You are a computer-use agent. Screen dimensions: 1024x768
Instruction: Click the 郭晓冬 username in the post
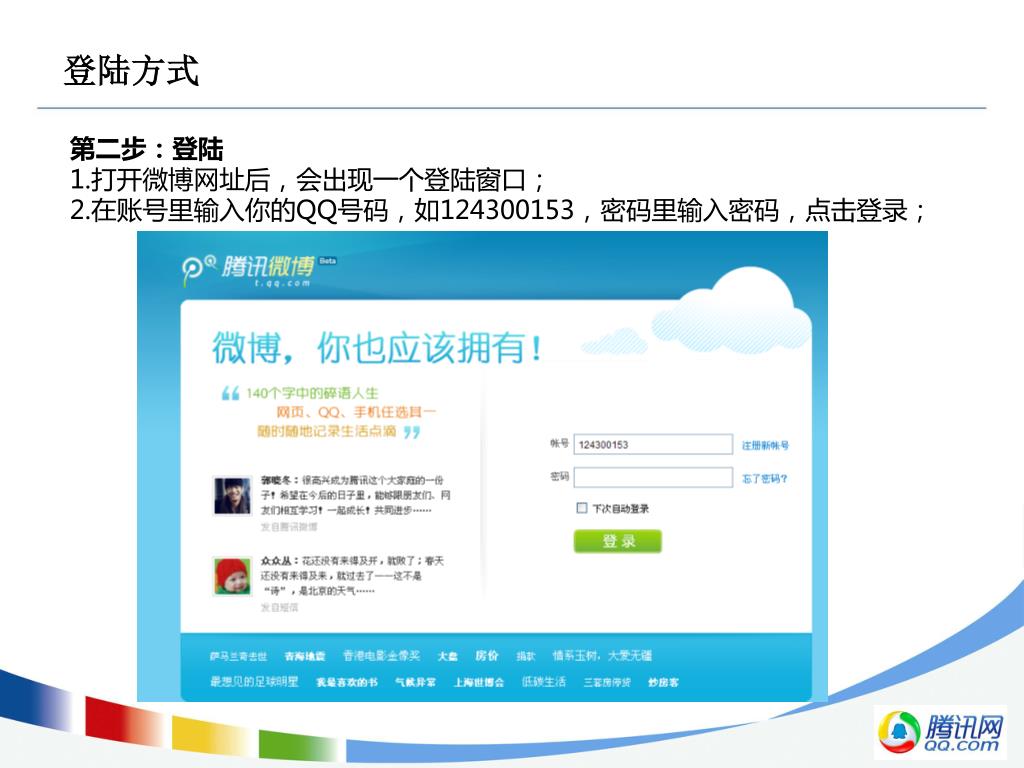tap(276, 480)
